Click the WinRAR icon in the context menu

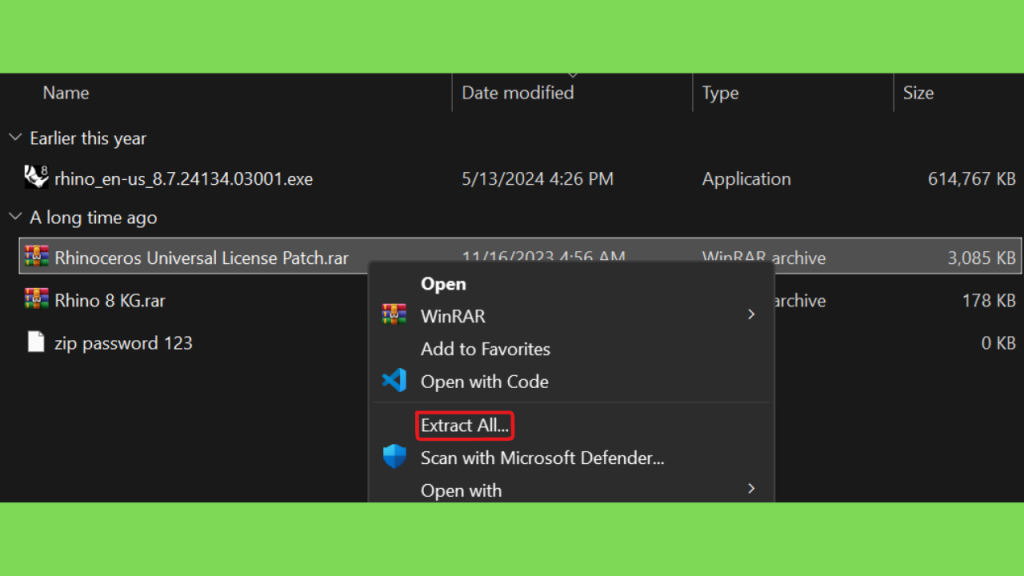pos(394,315)
